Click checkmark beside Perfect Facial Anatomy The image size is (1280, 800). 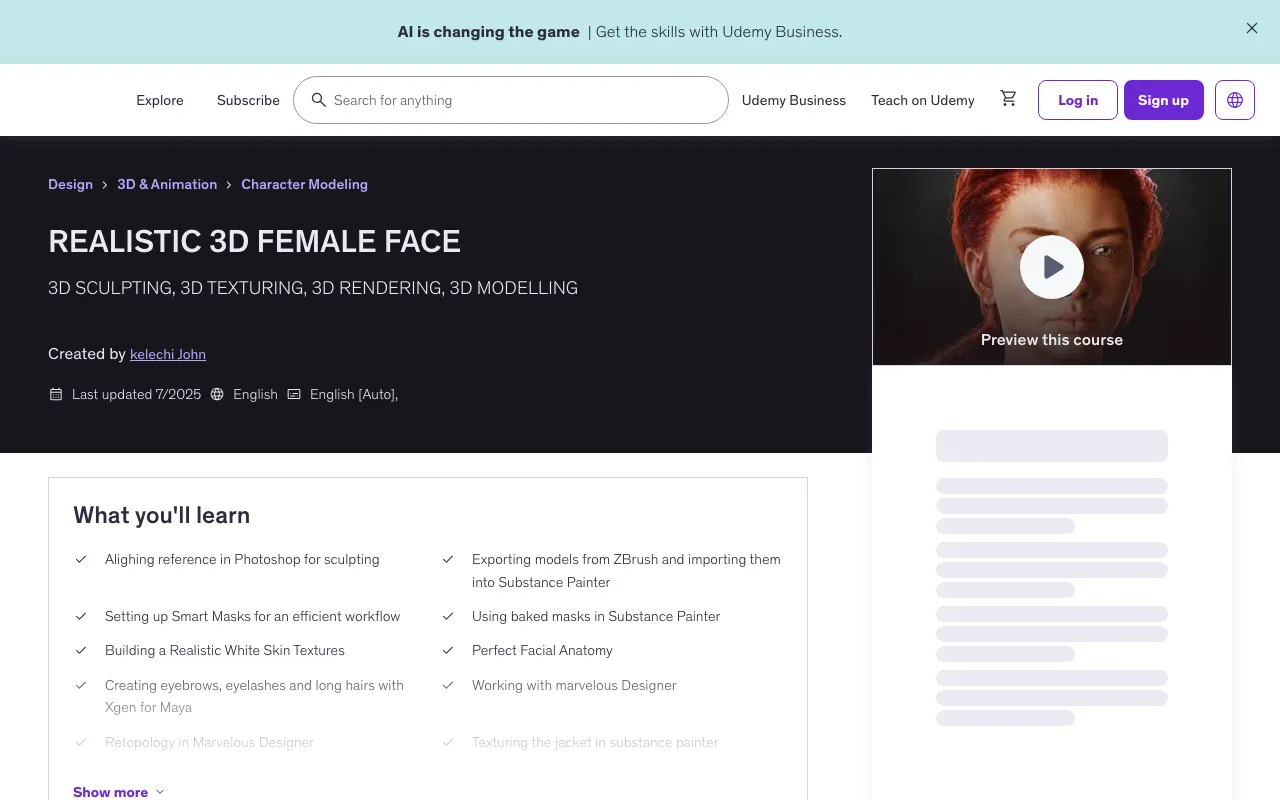point(448,650)
